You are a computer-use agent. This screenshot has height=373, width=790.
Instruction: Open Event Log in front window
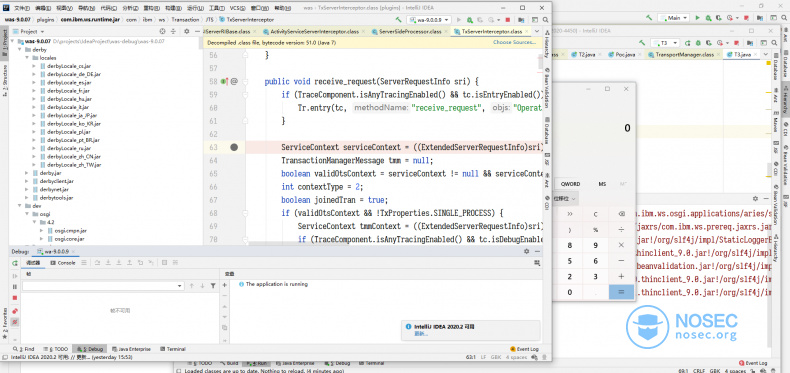[x=524, y=349]
